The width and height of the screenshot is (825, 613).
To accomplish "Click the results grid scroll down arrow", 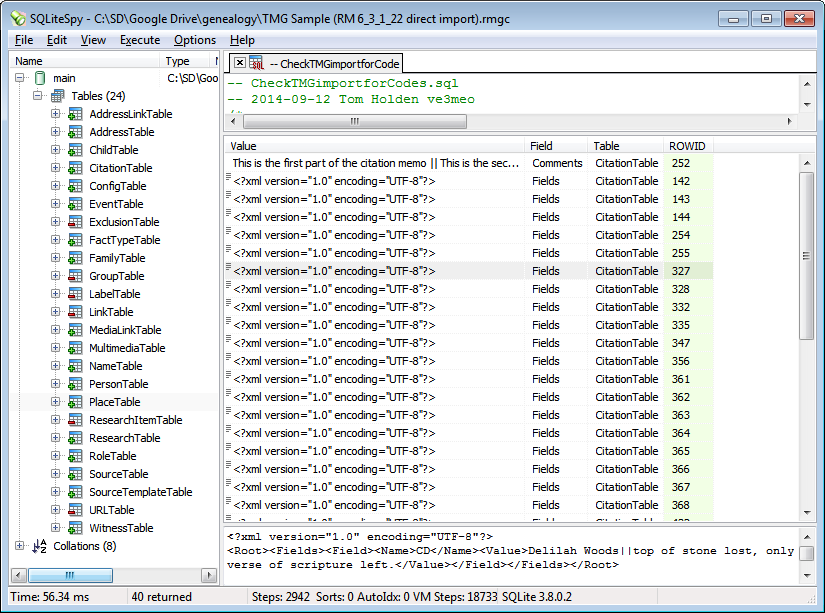I will click(807, 512).
